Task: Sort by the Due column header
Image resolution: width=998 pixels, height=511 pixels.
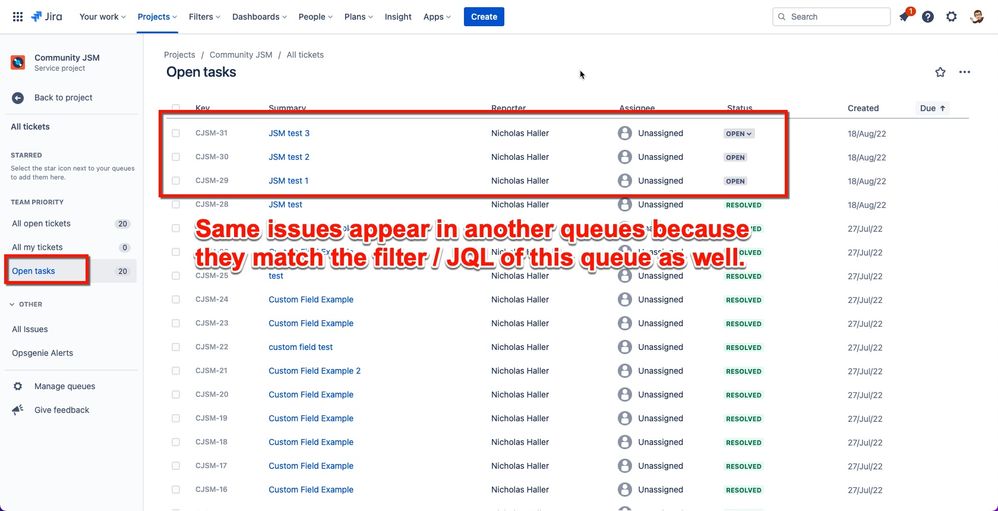Action: [932, 108]
